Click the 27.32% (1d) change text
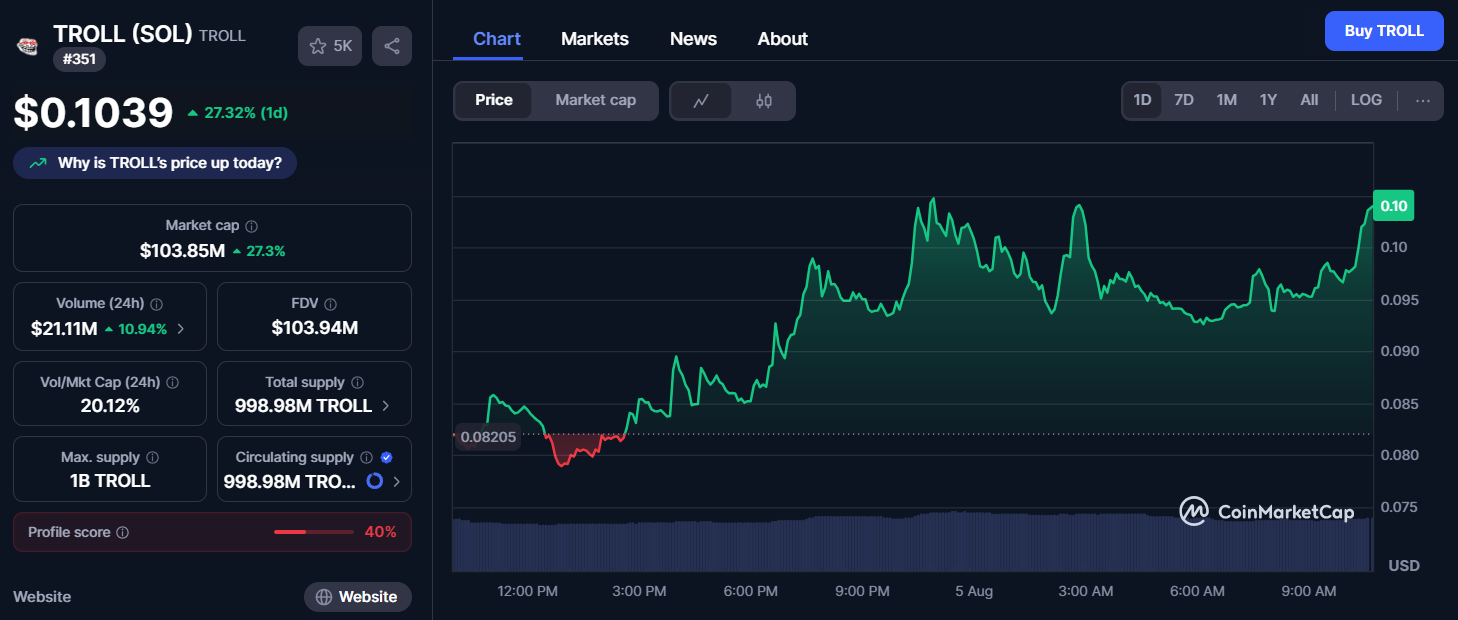 pos(246,113)
